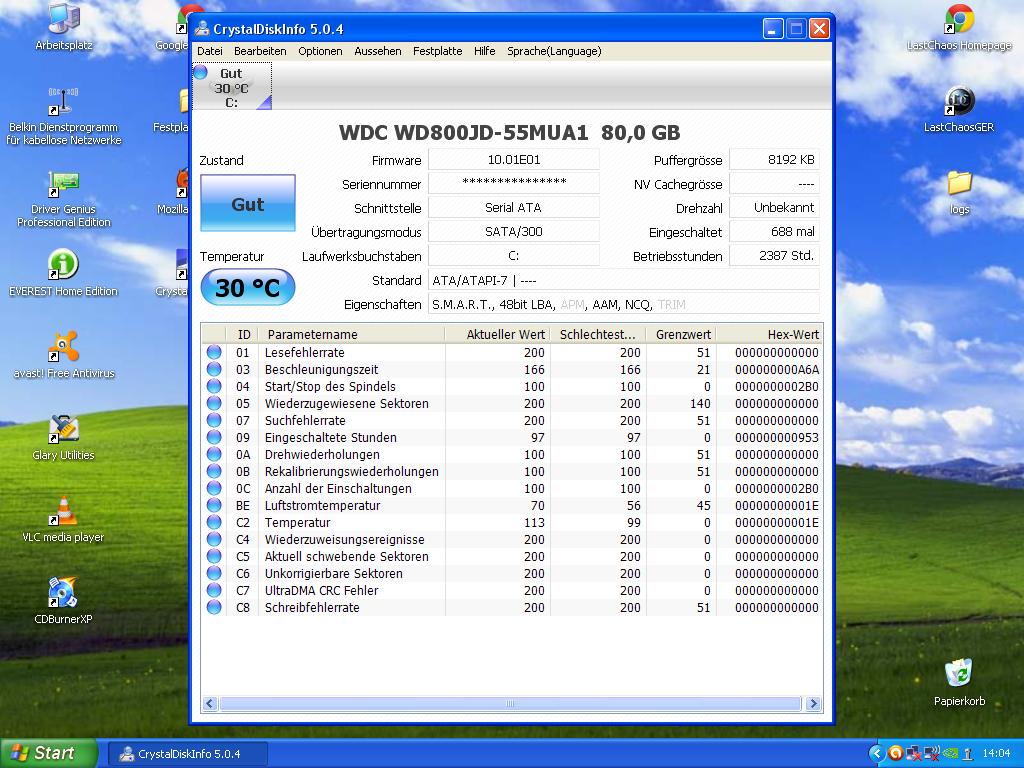Select the Drehwiederholungen row
The height and width of the screenshot is (768, 1024).
[511, 455]
